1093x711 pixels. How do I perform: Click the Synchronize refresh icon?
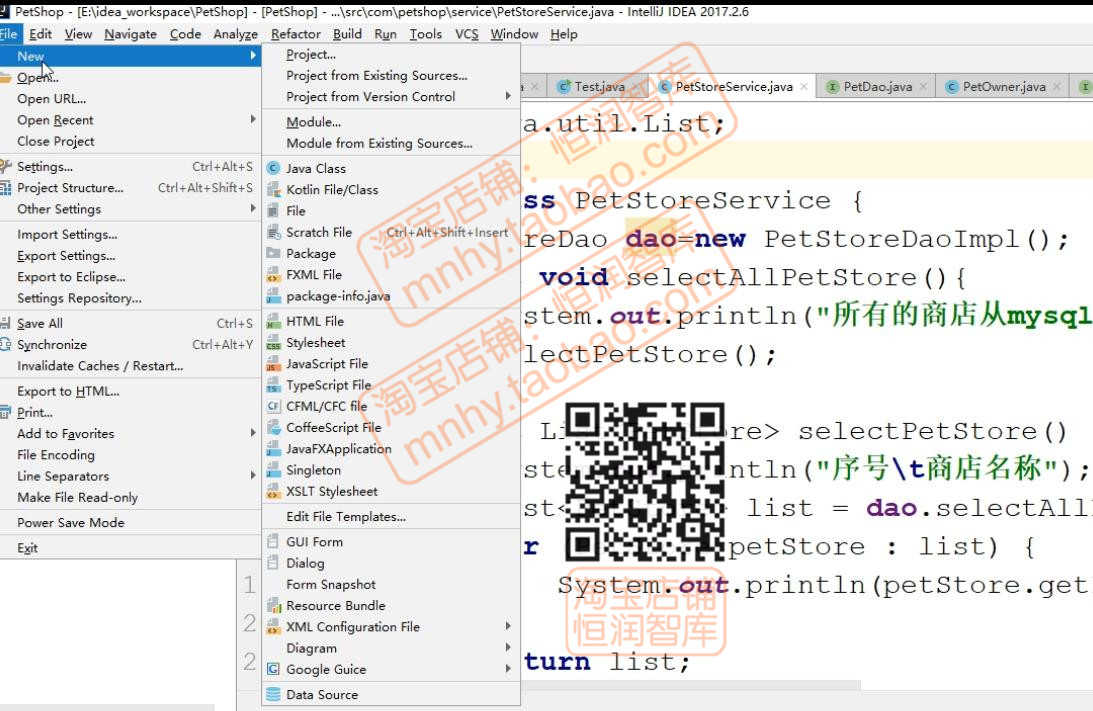click(6, 344)
